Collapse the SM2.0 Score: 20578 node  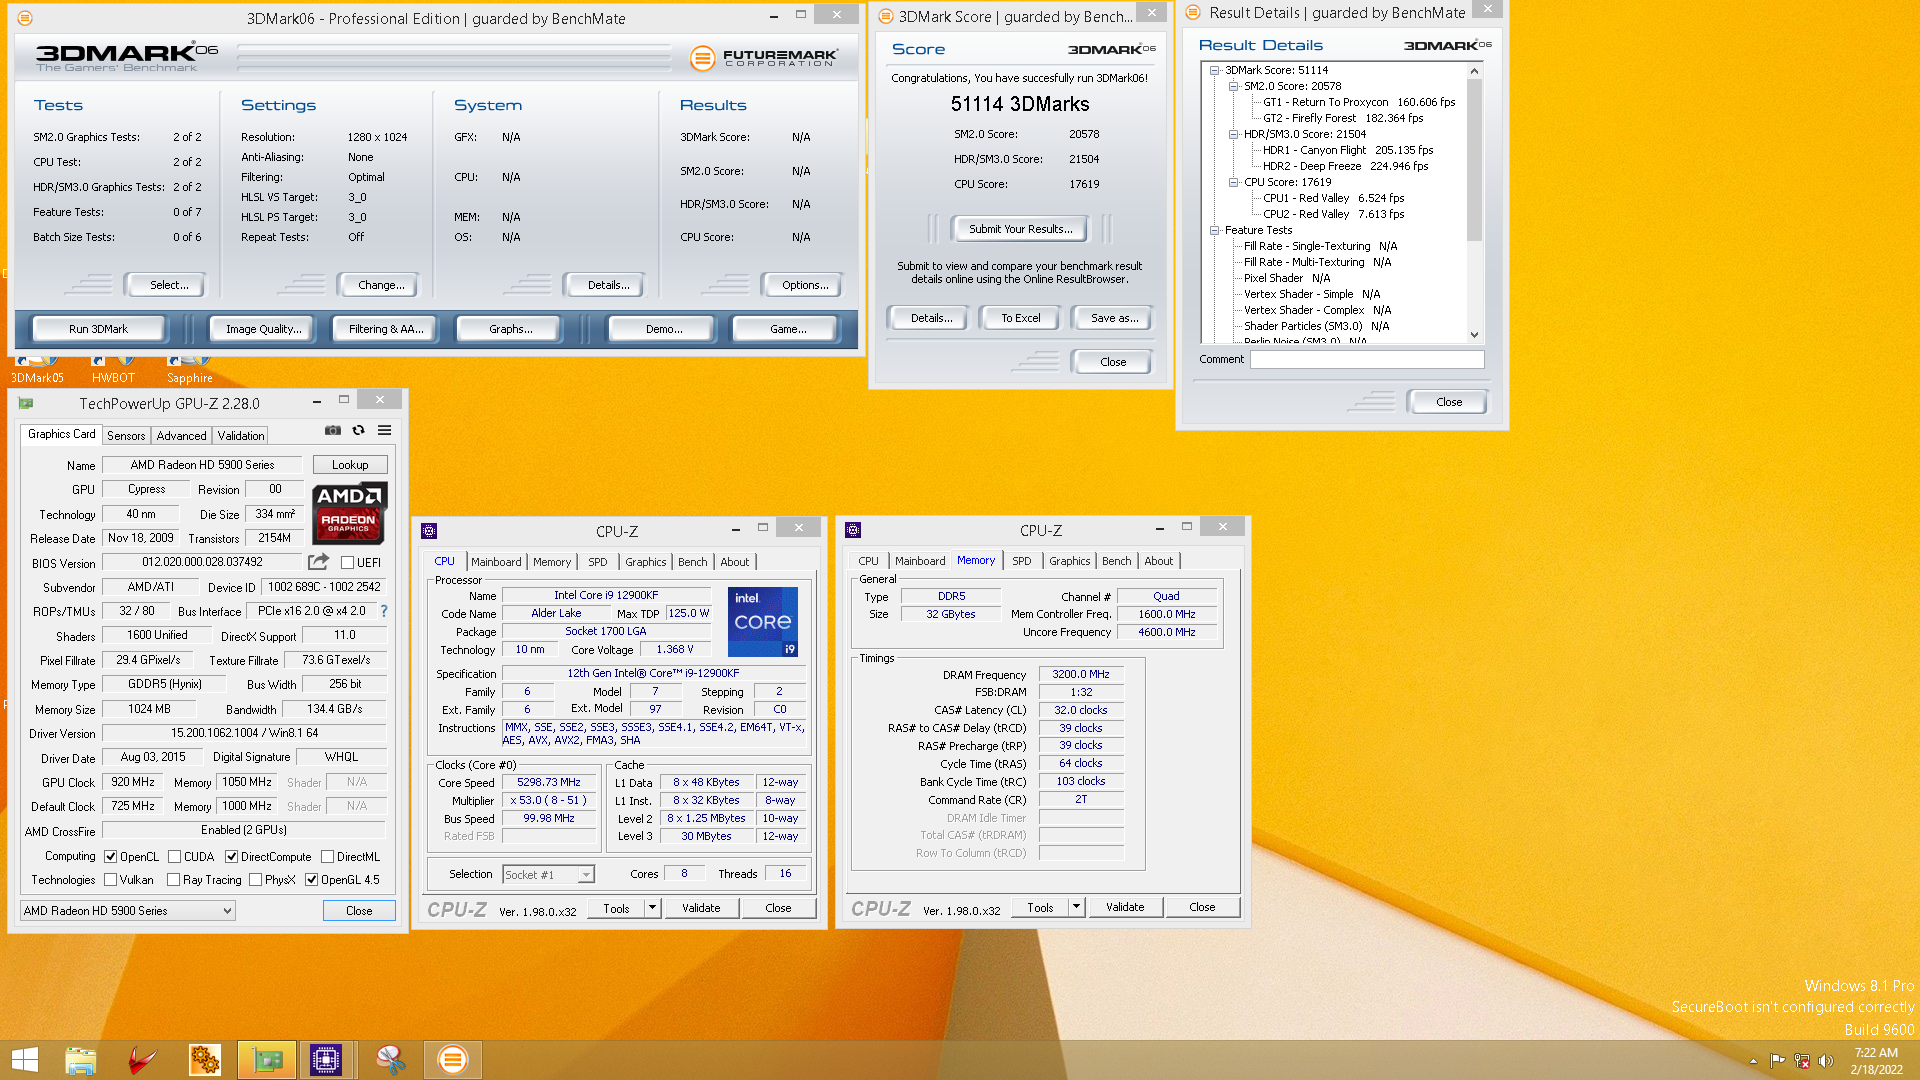[1233, 86]
